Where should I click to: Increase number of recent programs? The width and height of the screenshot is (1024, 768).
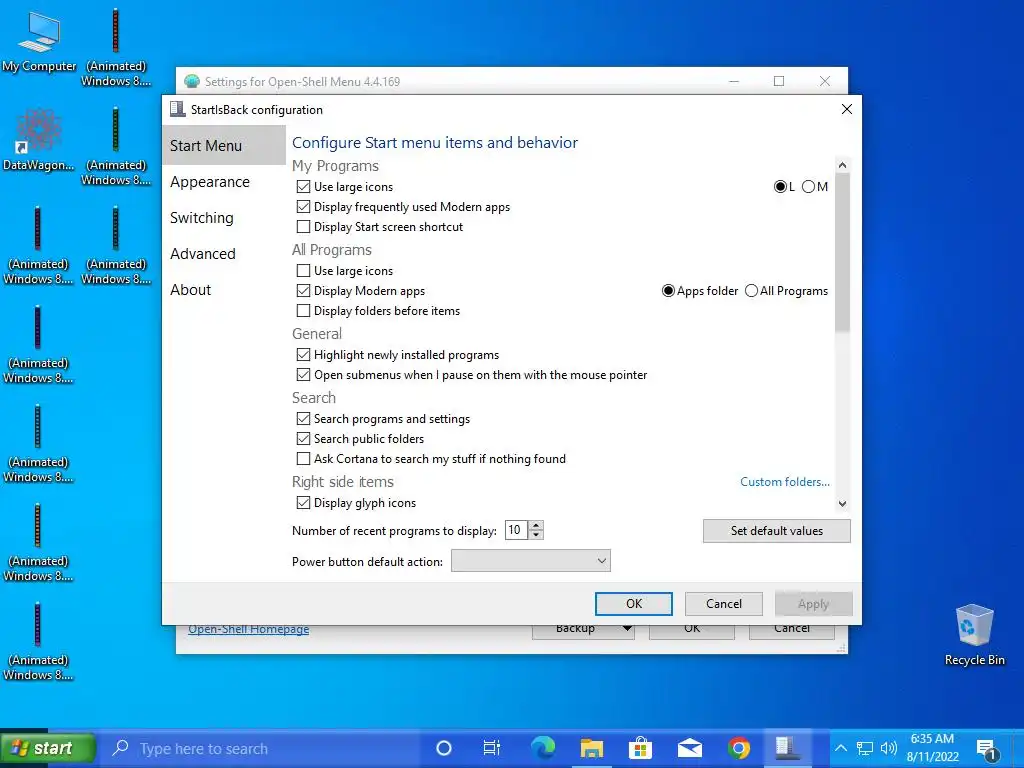click(536, 525)
